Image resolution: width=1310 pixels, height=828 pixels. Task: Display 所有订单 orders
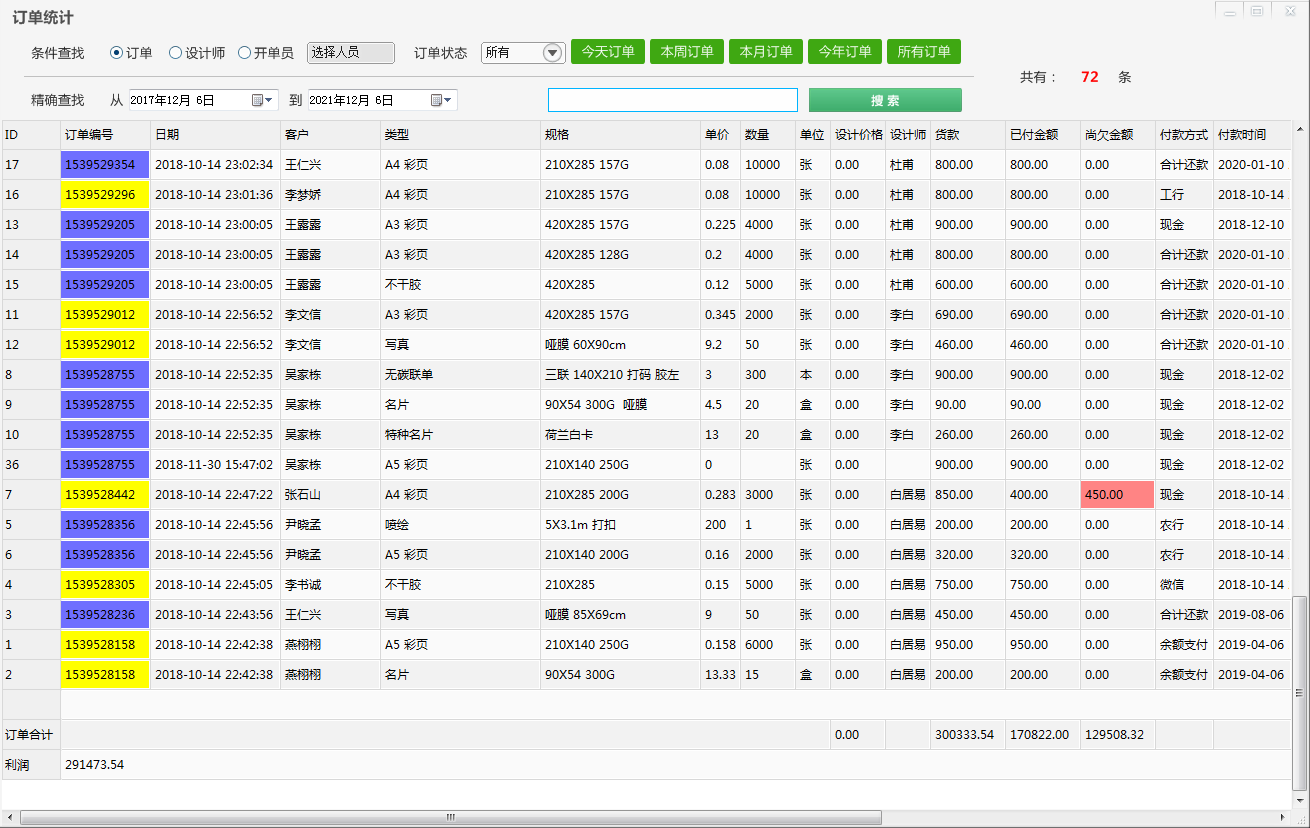[924, 52]
